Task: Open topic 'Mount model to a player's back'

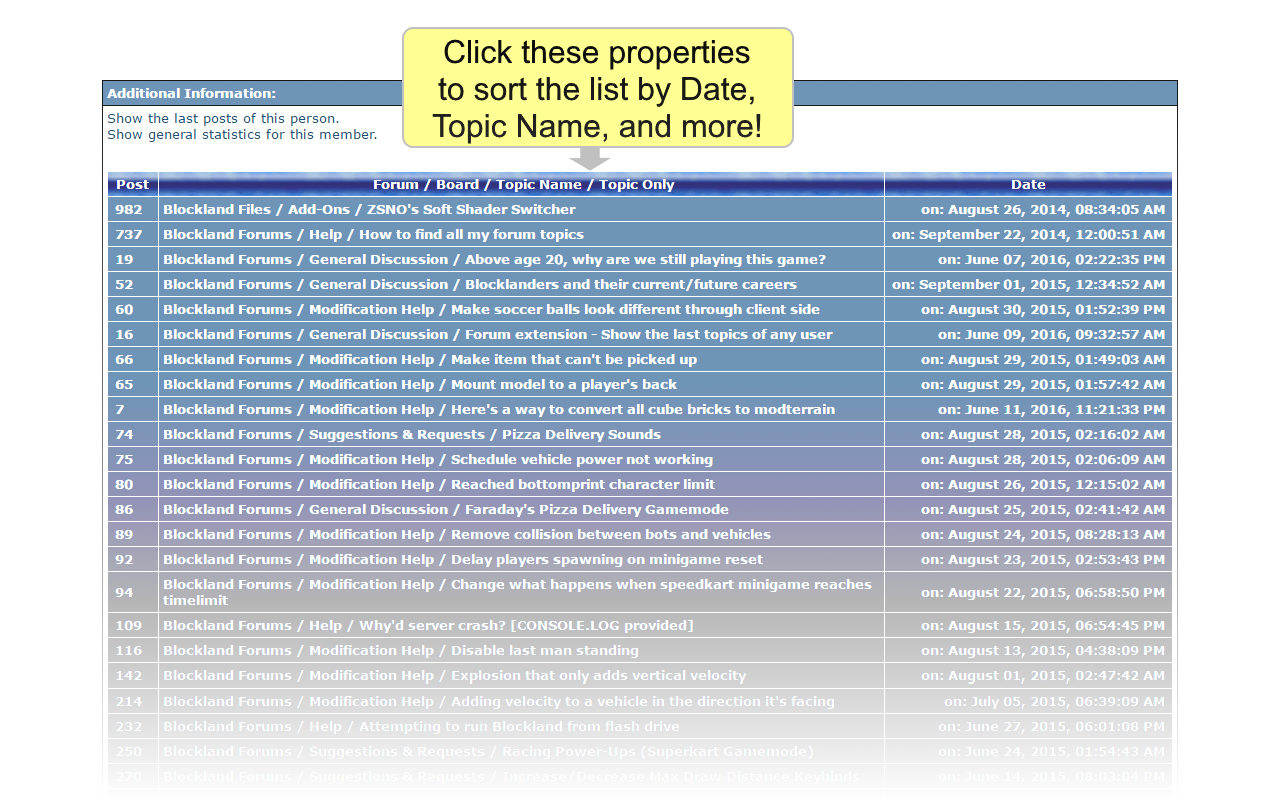Action: pyautogui.click(x=564, y=384)
